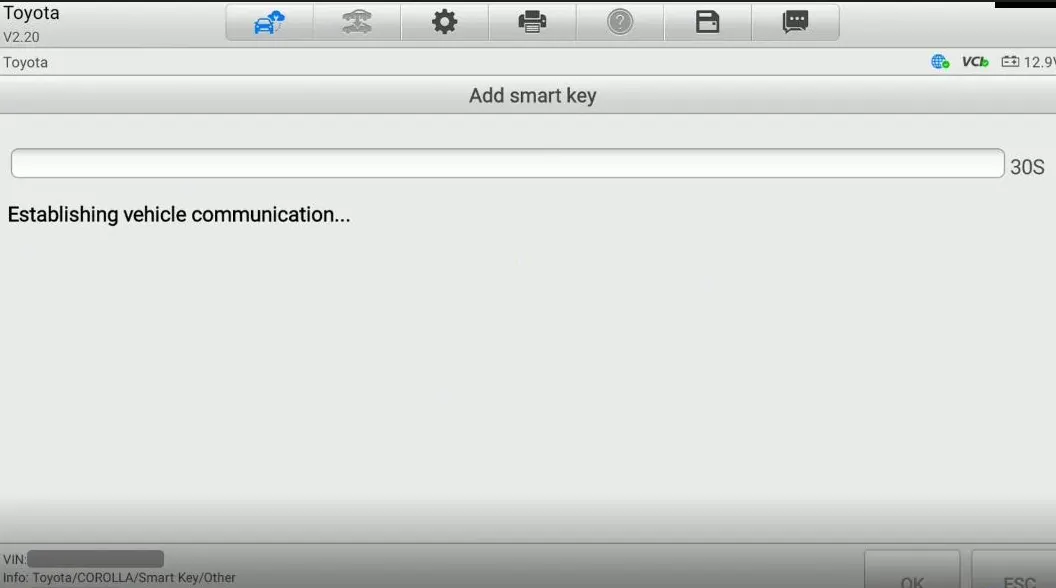Click the battery voltage indicator
1056x588 pixels.
pyautogui.click(x=1028, y=62)
